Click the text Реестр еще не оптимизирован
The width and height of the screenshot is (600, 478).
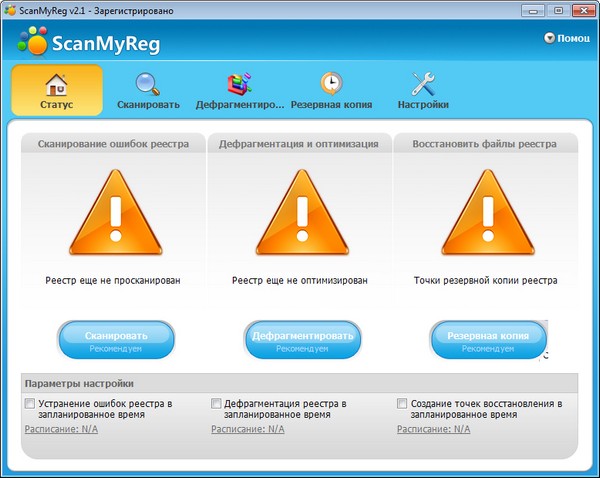[300, 281]
